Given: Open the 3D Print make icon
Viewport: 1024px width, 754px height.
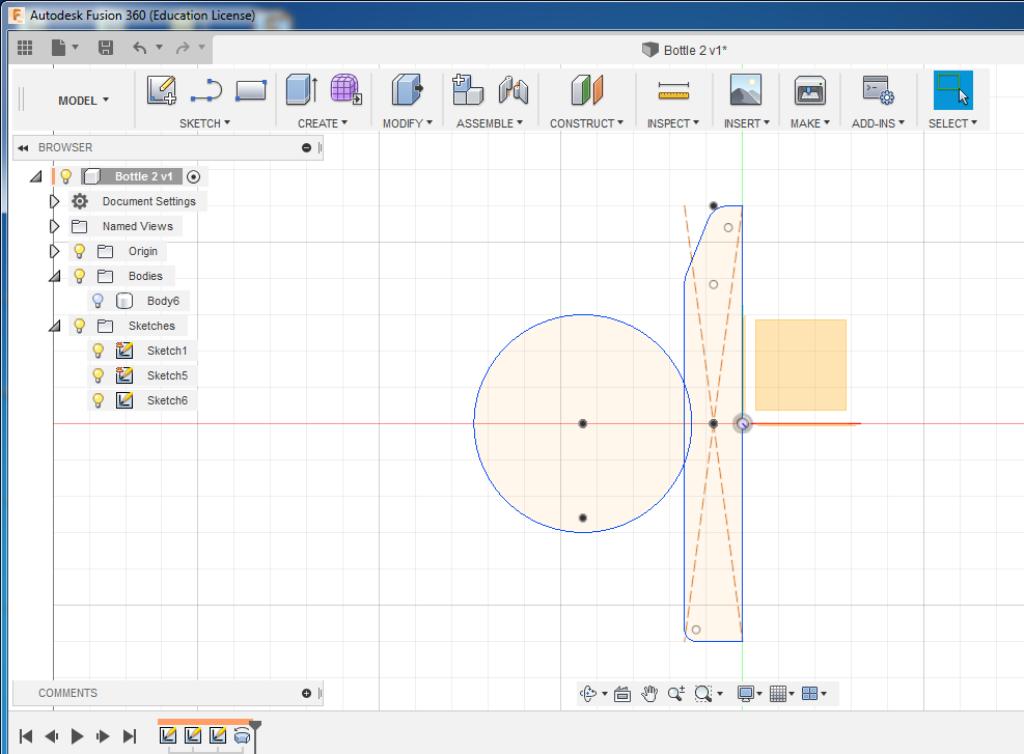Looking at the screenshot, I should (x=809, y=91).
